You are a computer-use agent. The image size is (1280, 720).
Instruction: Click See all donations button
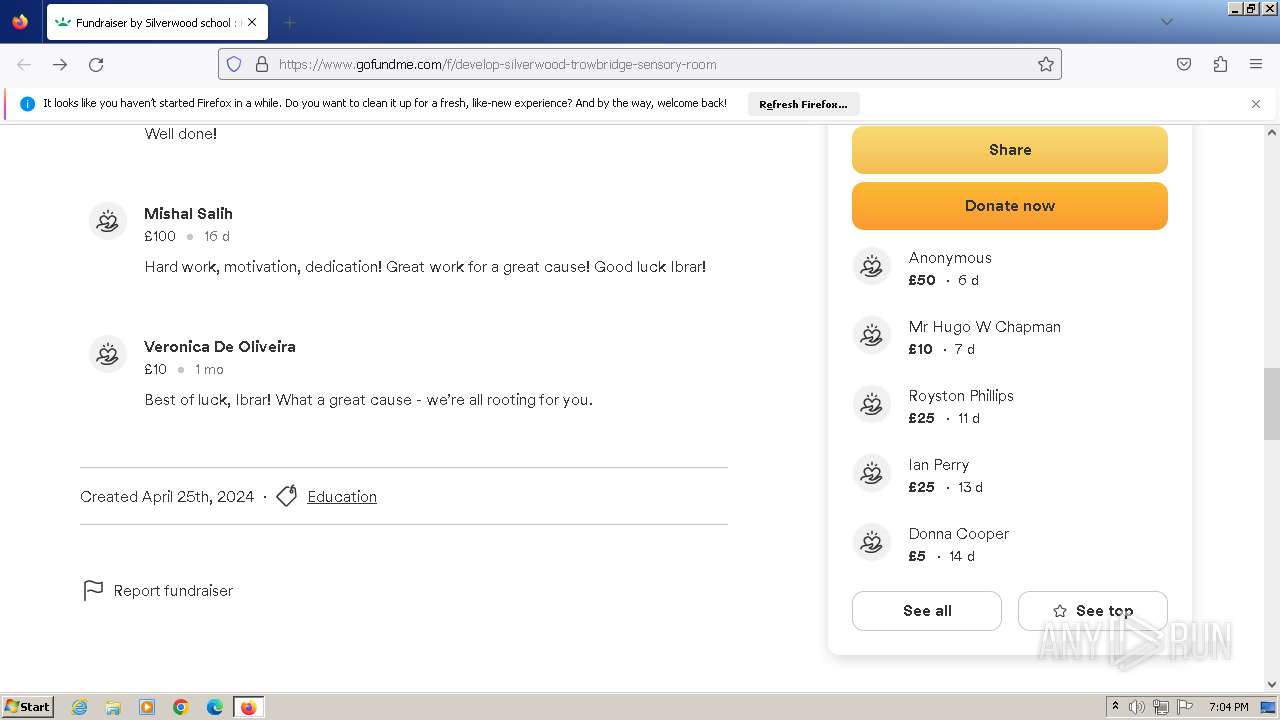click(927, 611)
